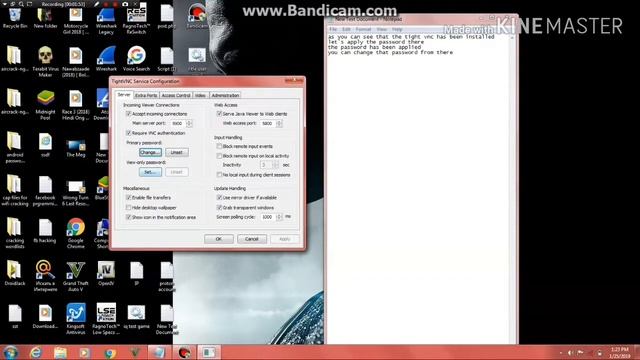Image resolution: width=640 pixels, height=360 pixels.
Task: Click the primary password Unset button
Action: [177, 152]
